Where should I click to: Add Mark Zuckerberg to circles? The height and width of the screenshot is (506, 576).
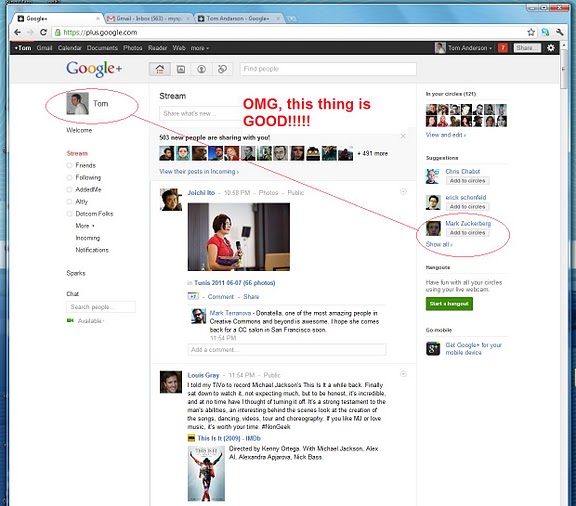coord(467,233)
